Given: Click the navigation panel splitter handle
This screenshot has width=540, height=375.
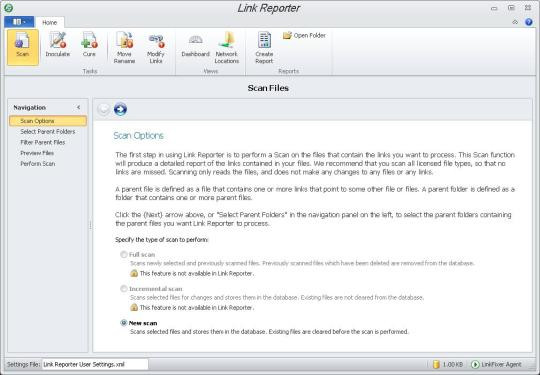Looking at the screenshot, I should coord(91,225).
